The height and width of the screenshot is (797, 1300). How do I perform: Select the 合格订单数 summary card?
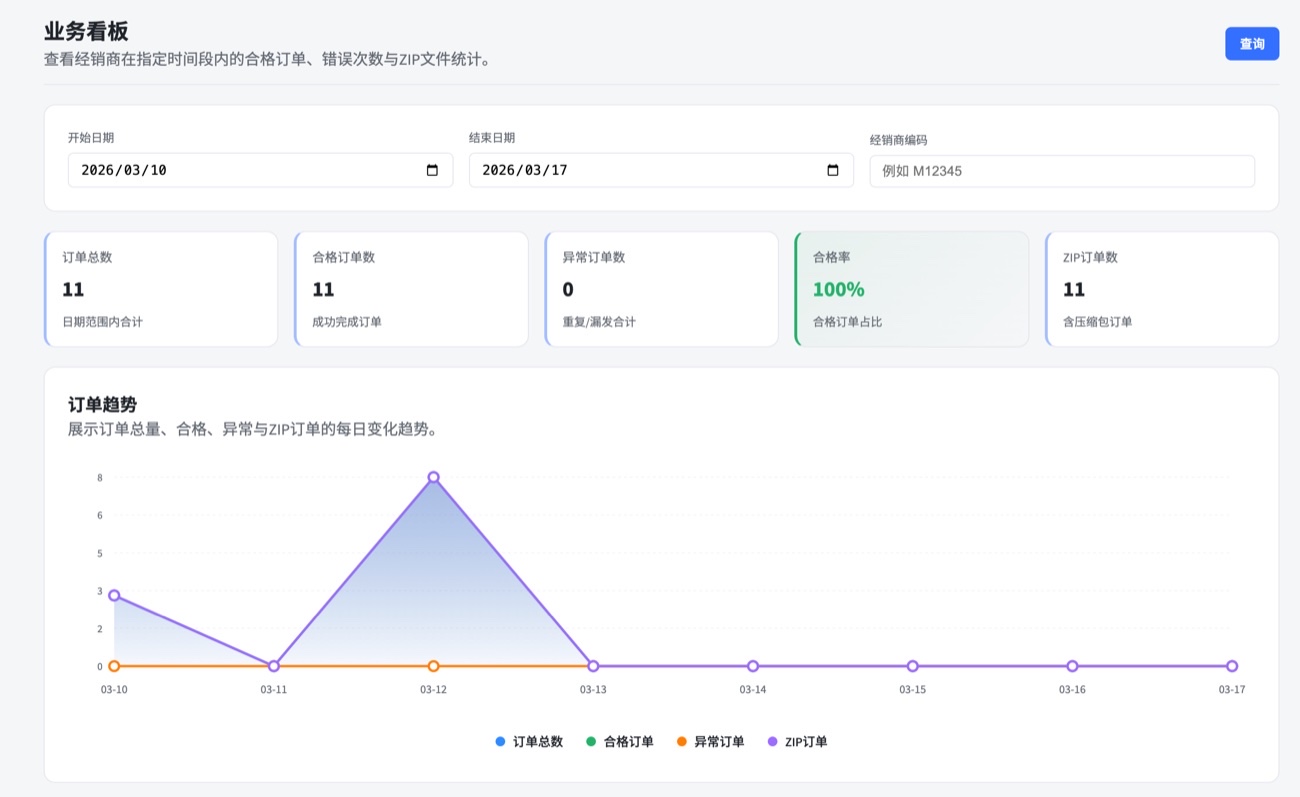pyautogui.click(x=411, y=289)
